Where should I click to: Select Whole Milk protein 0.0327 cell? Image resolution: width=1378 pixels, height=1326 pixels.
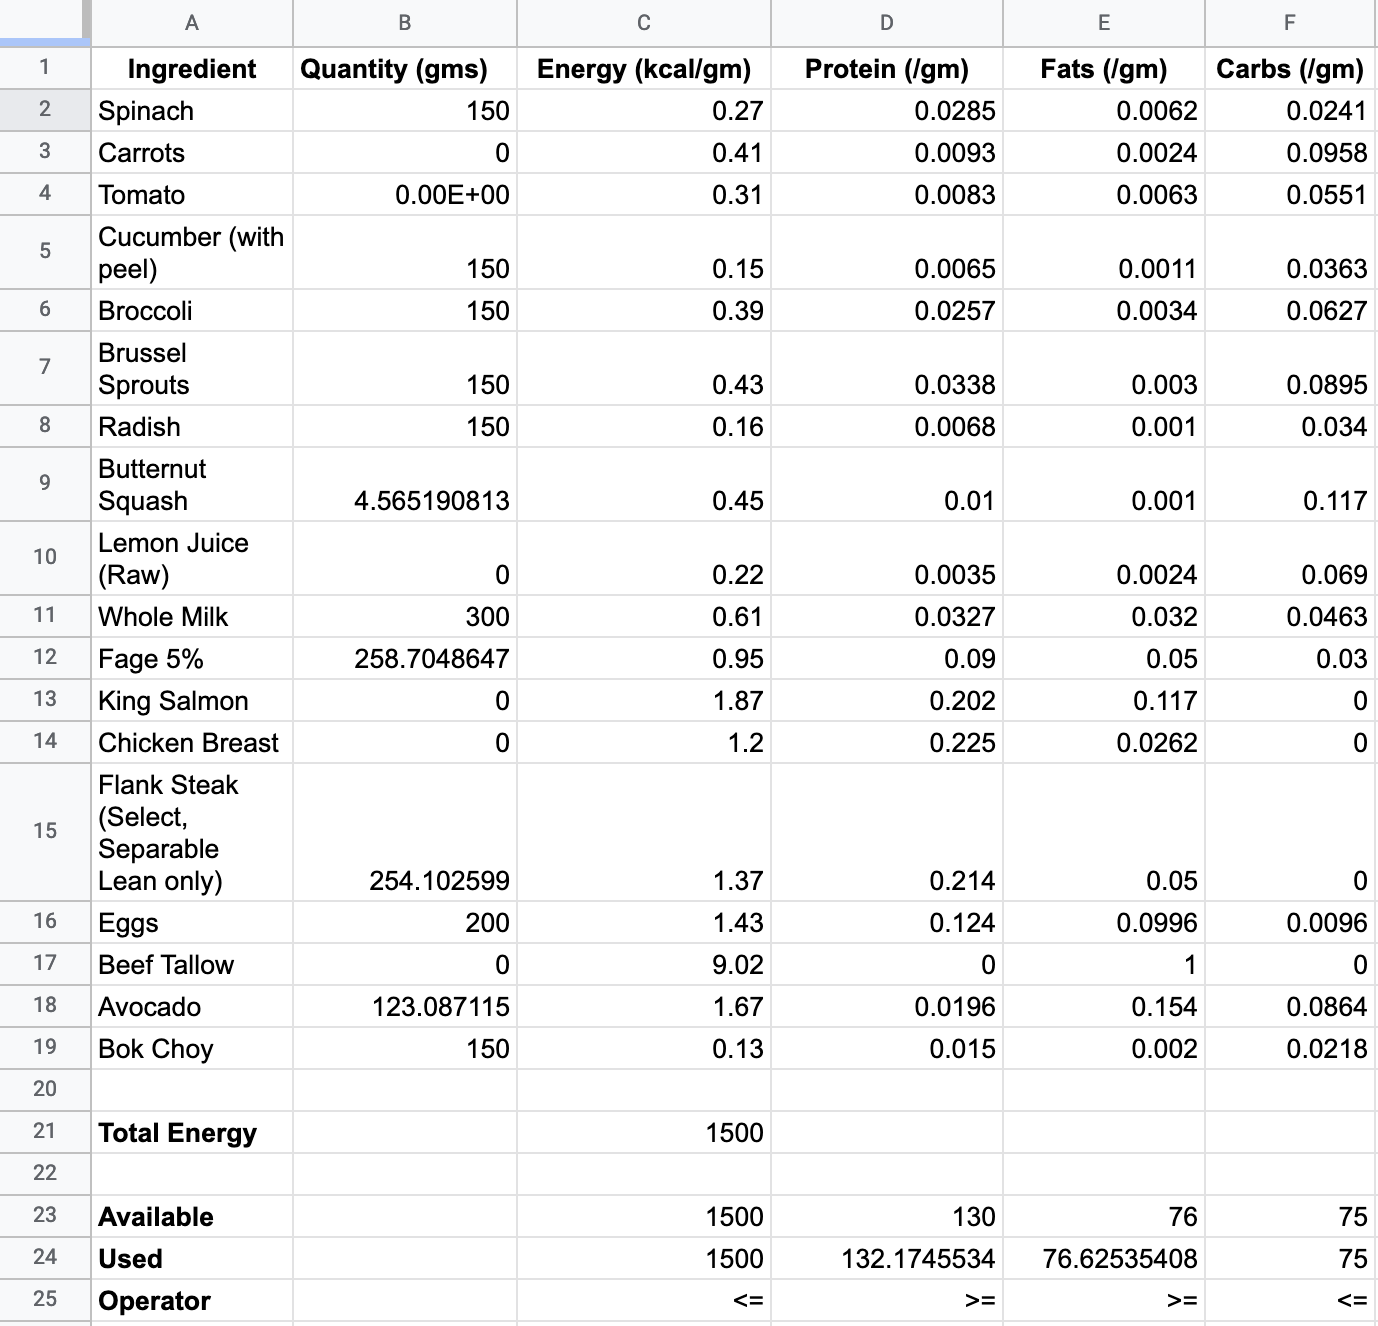click(x=887, y=616)
